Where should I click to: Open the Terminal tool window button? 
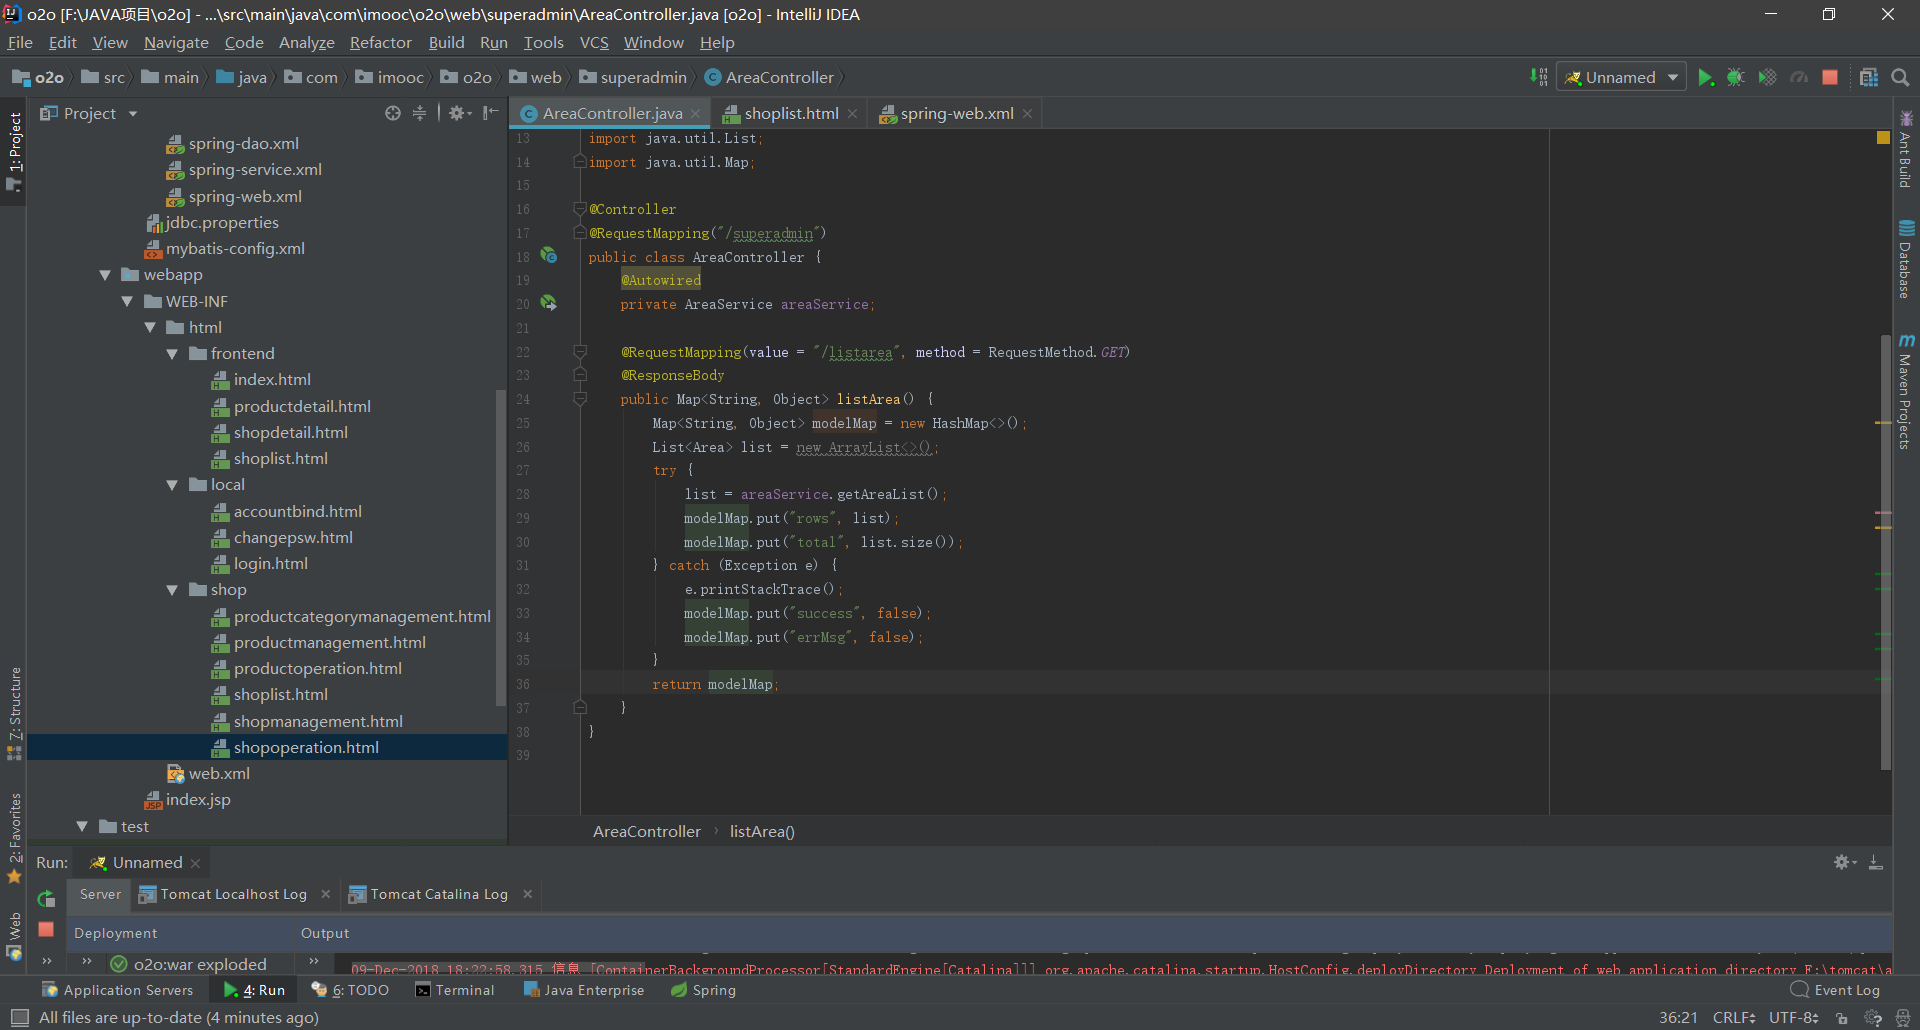455,990
